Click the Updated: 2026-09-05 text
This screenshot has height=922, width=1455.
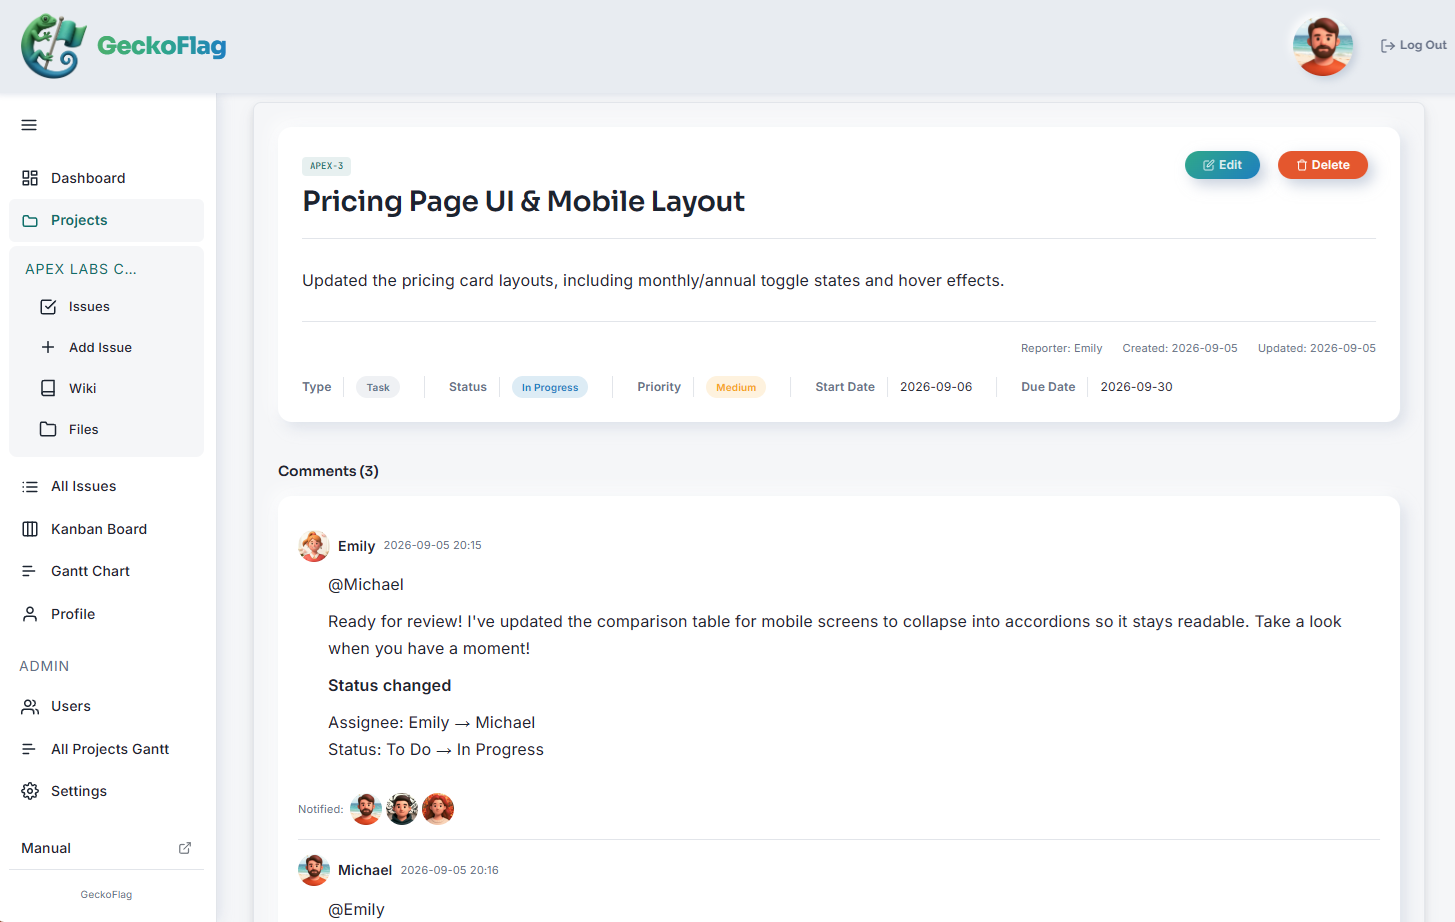coord(1317,348)
